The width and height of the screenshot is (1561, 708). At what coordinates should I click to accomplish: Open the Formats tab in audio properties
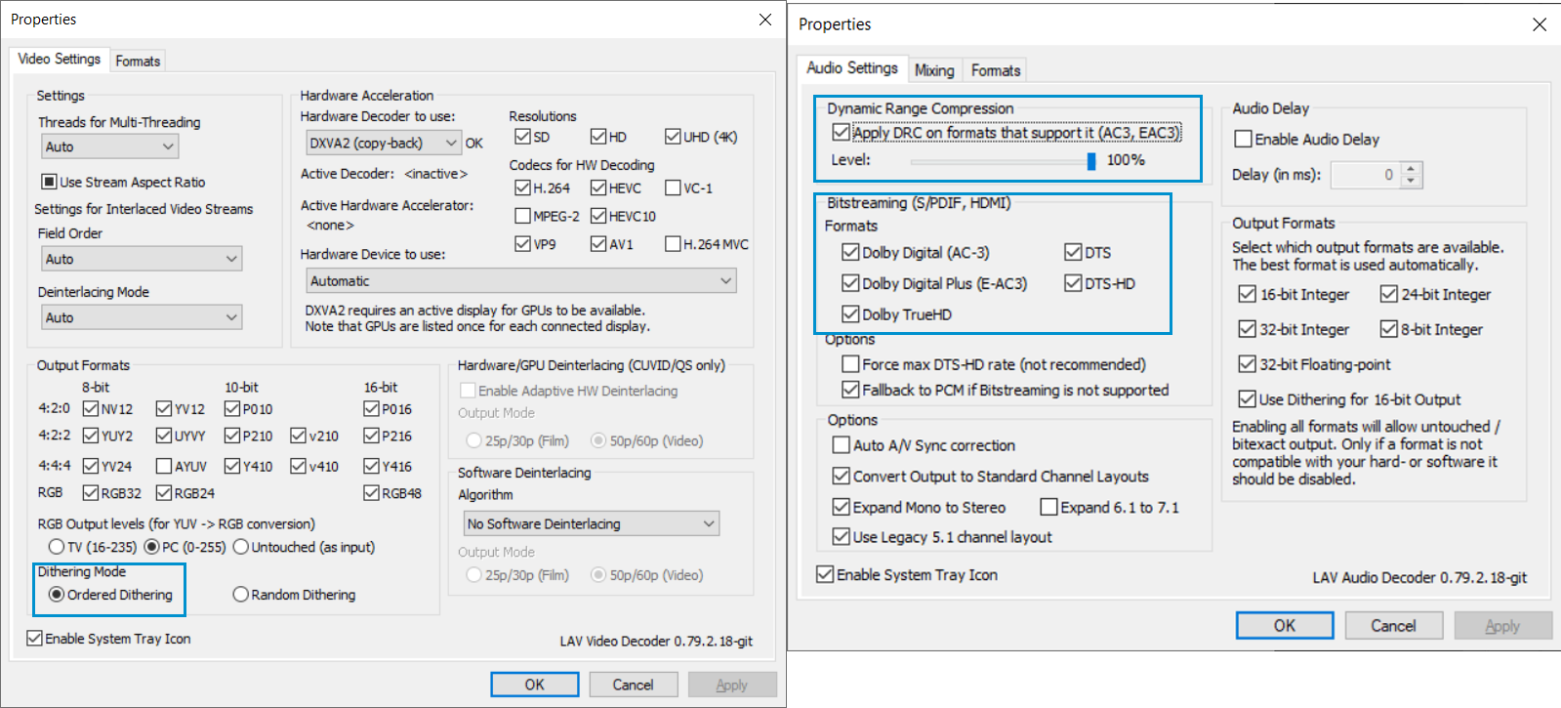pos(996,70)
